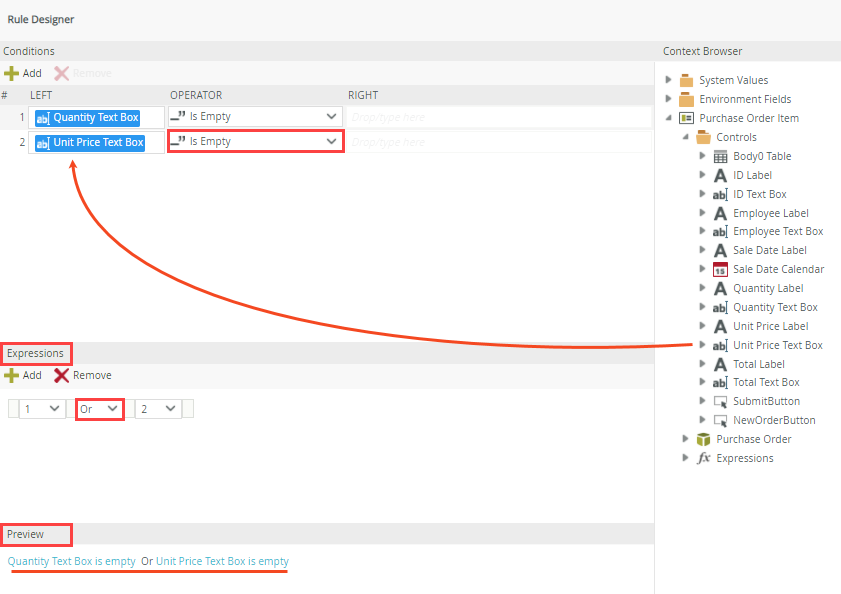
Task: Click the OPERATOR column header
Action: click(x=196, y=95)
